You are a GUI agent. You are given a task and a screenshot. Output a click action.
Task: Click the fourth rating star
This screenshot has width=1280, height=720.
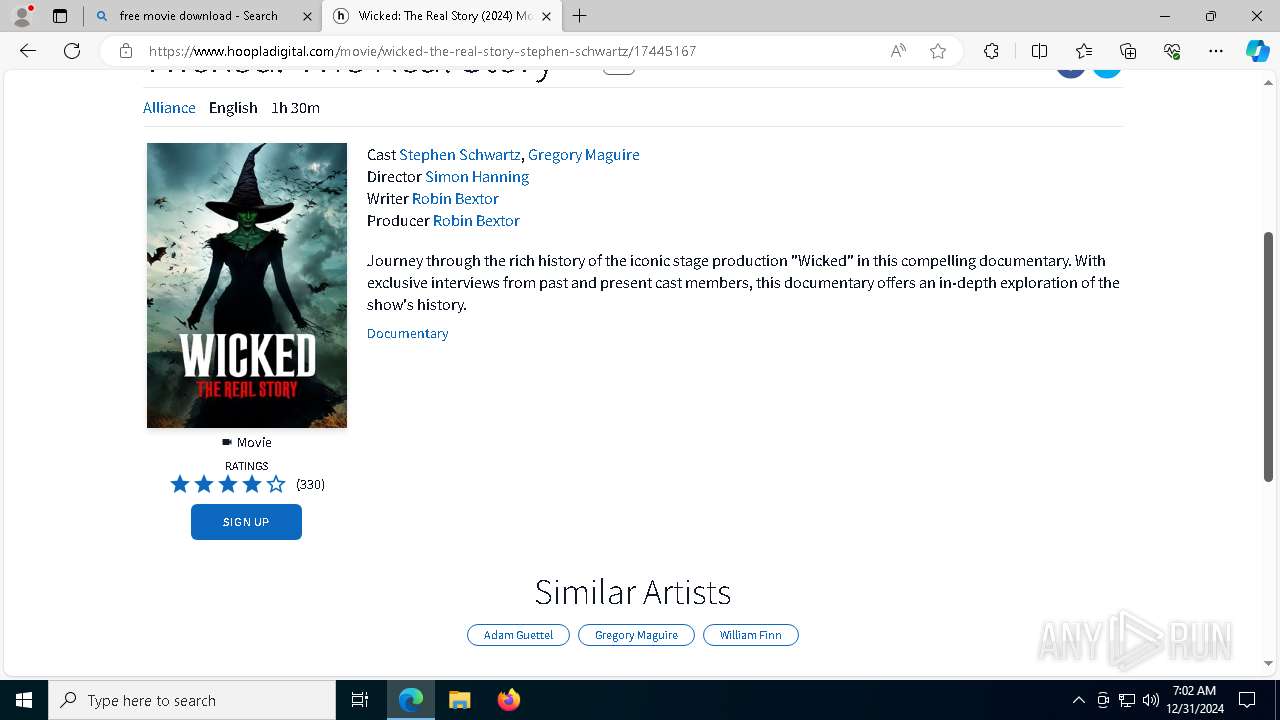point(252,484)
